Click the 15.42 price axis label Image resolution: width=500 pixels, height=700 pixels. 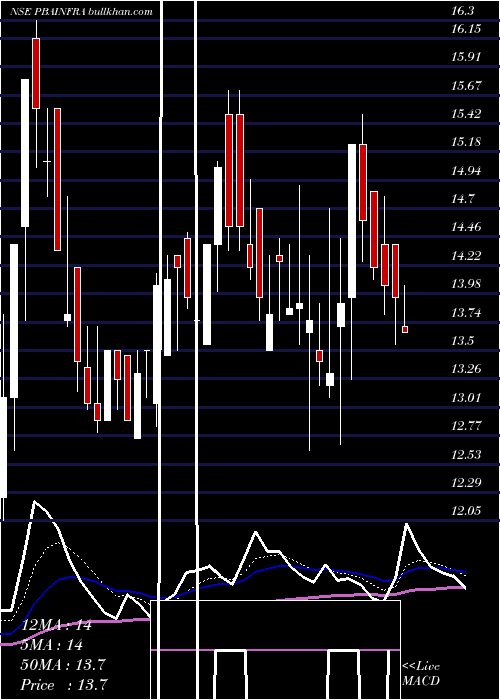(x=466, y=114)
